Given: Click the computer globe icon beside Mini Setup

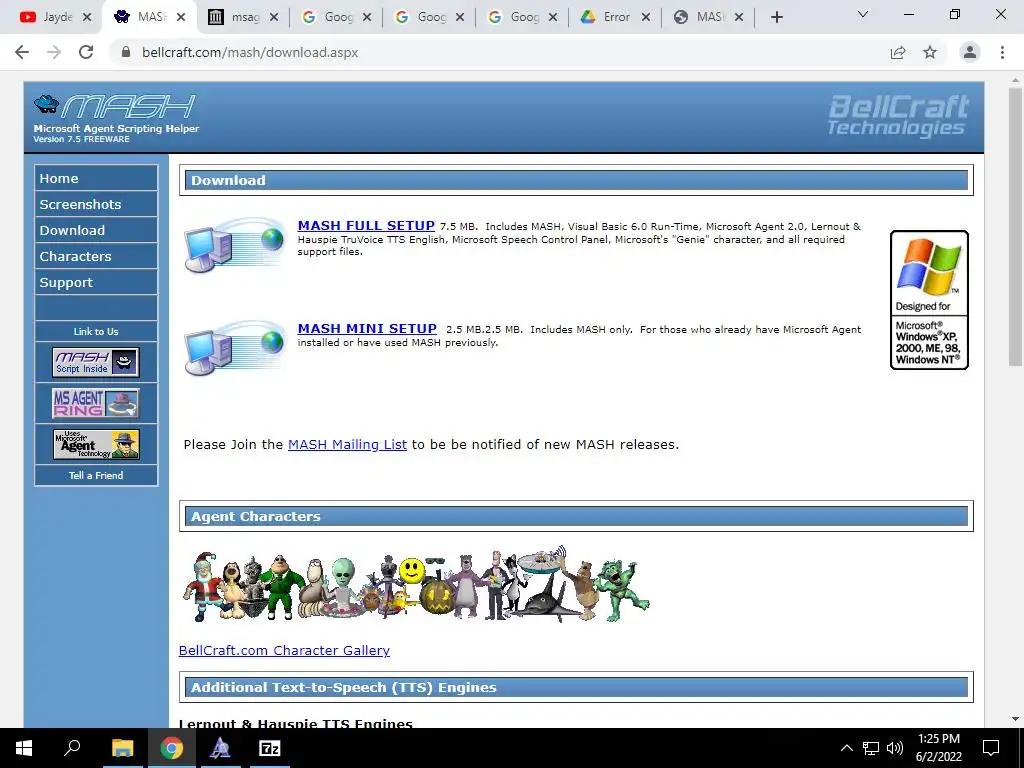Looking at the screenshot, I should point(235,347).
